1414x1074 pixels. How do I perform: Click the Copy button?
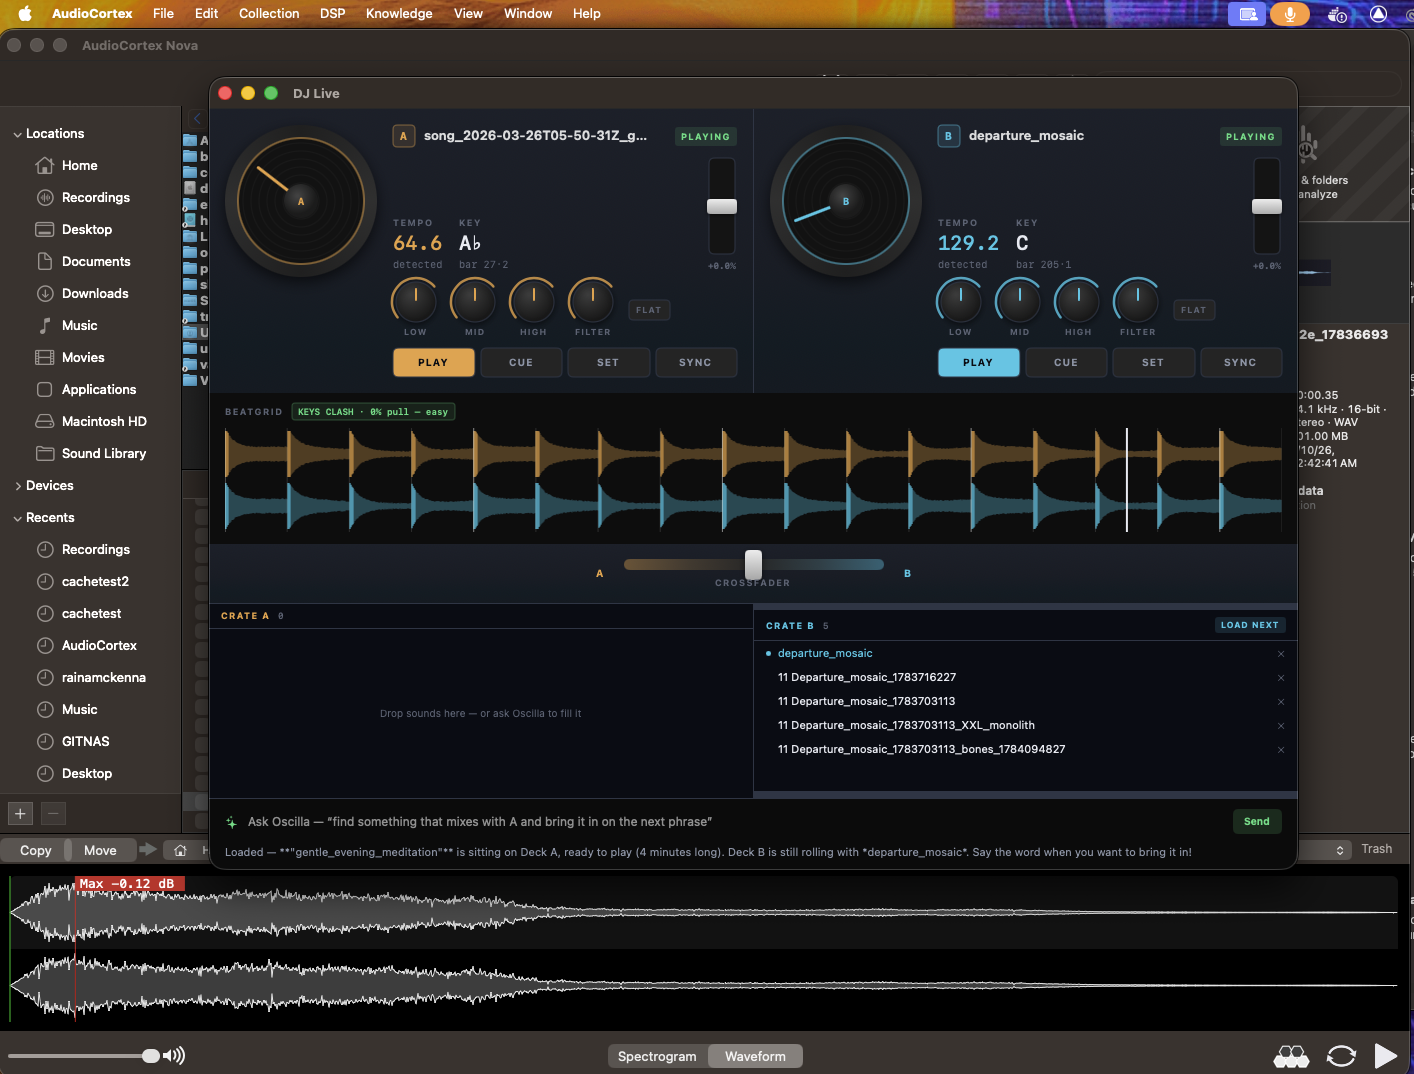[x=36, y=850]
